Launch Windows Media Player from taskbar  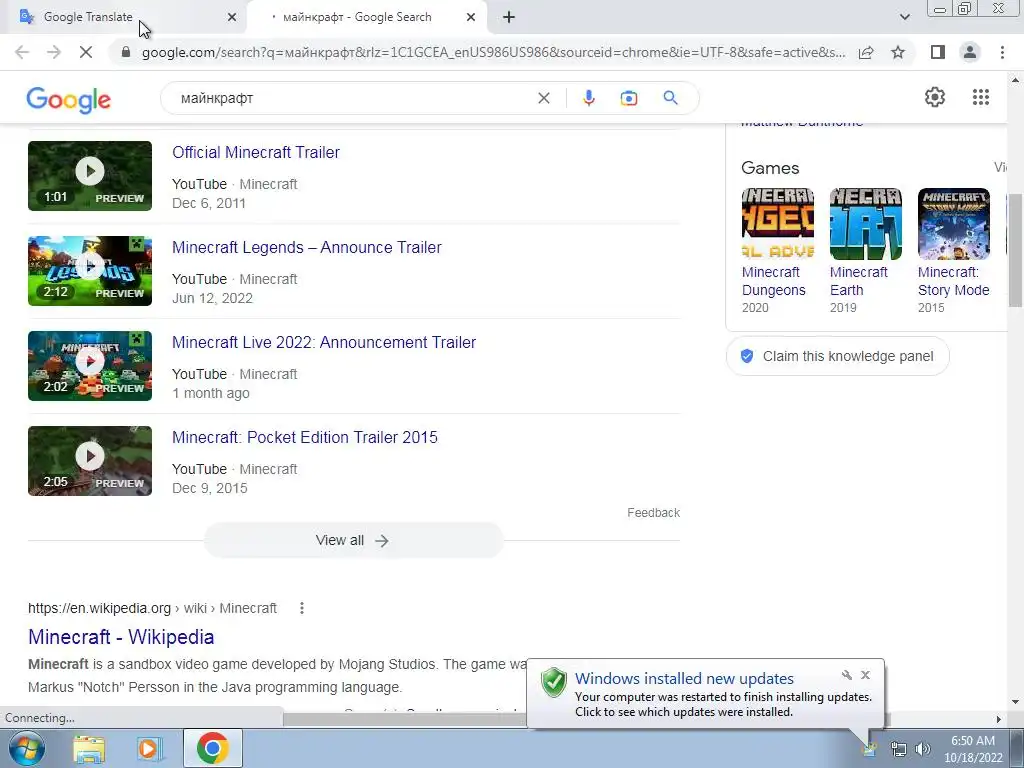point(150,748)
